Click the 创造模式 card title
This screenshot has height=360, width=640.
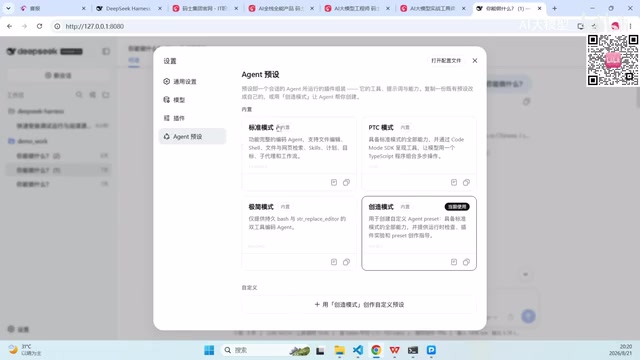pyautogui.click(x=381, y=207)
